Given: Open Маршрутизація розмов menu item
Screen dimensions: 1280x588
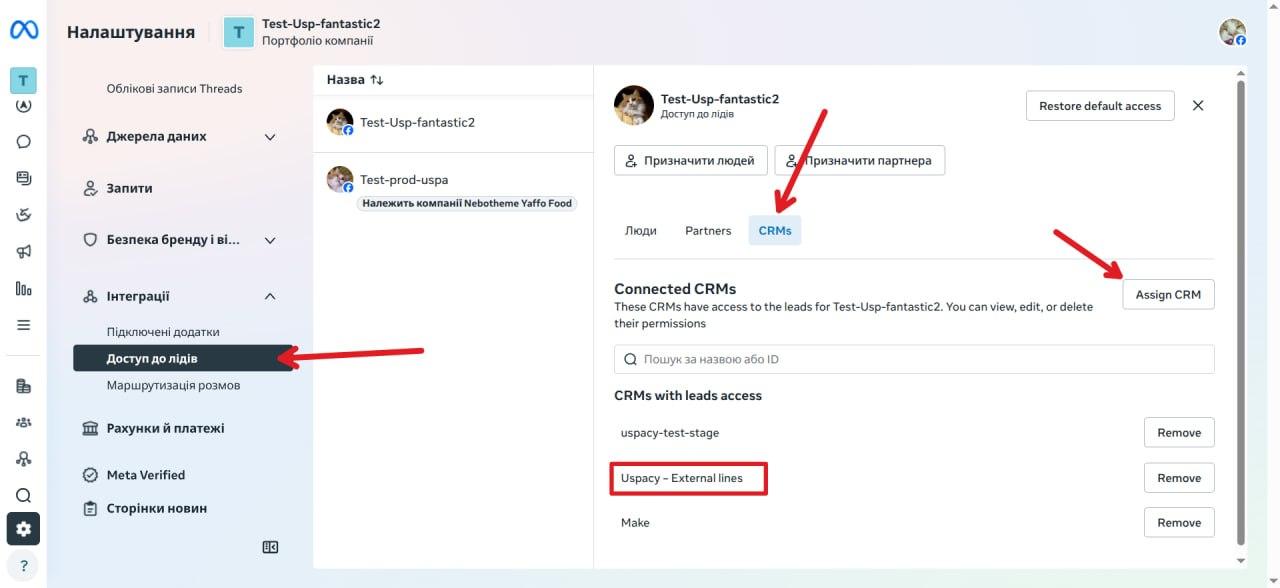Looking at the screenshot, I should [x=173, y=385].
